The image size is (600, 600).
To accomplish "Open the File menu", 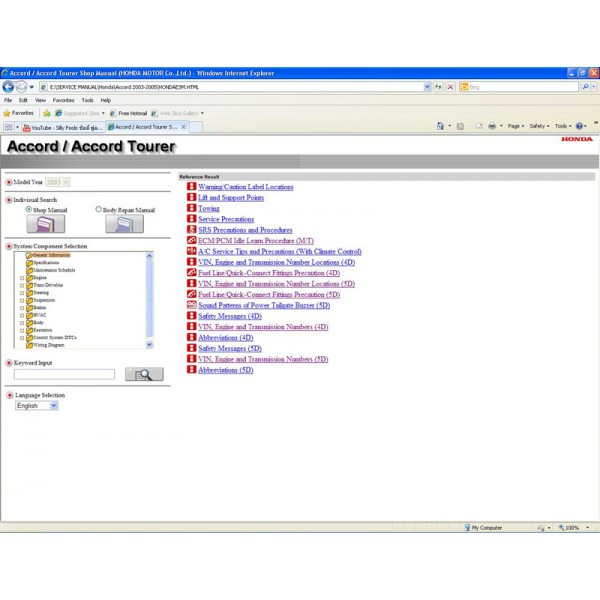I will click(x=8, y=100).
